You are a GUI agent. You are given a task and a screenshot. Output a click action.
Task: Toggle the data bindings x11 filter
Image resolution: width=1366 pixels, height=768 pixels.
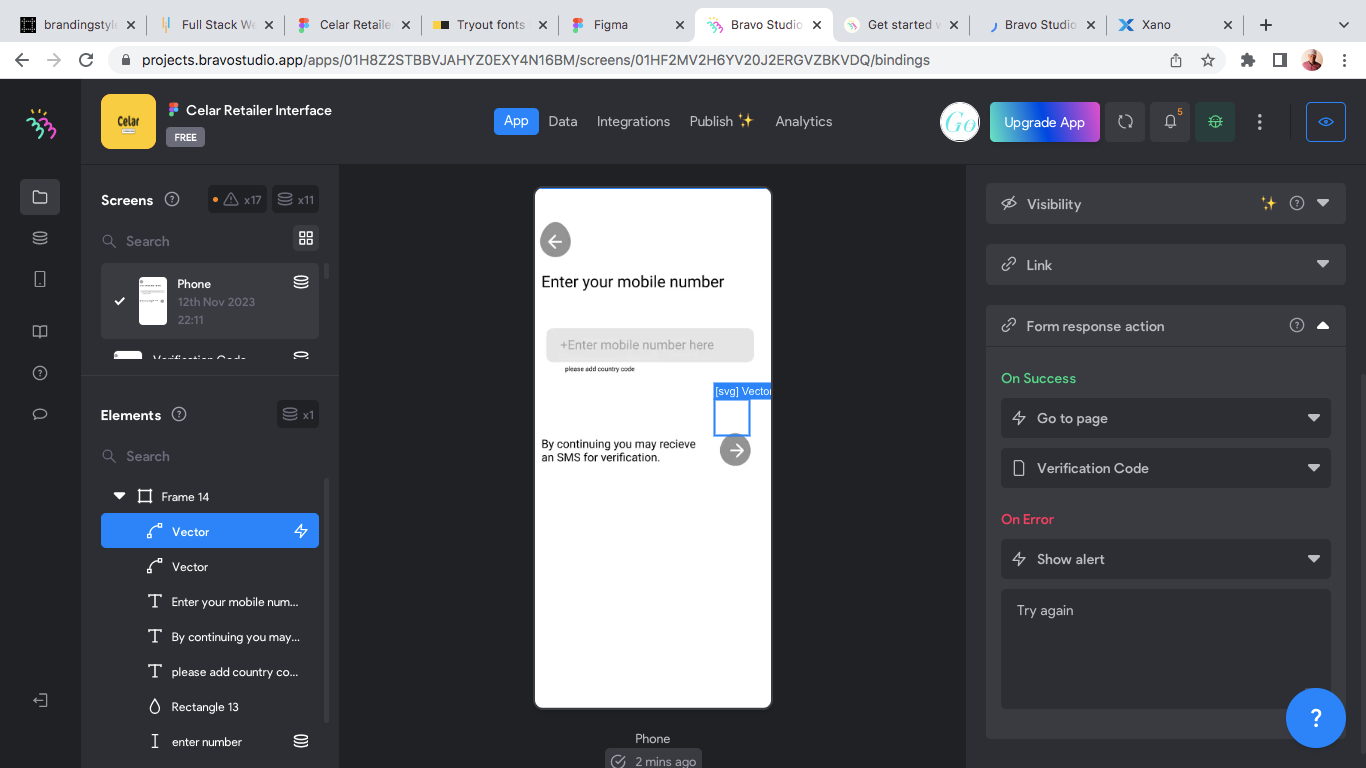pyautogui.click(x=296, y=200)
